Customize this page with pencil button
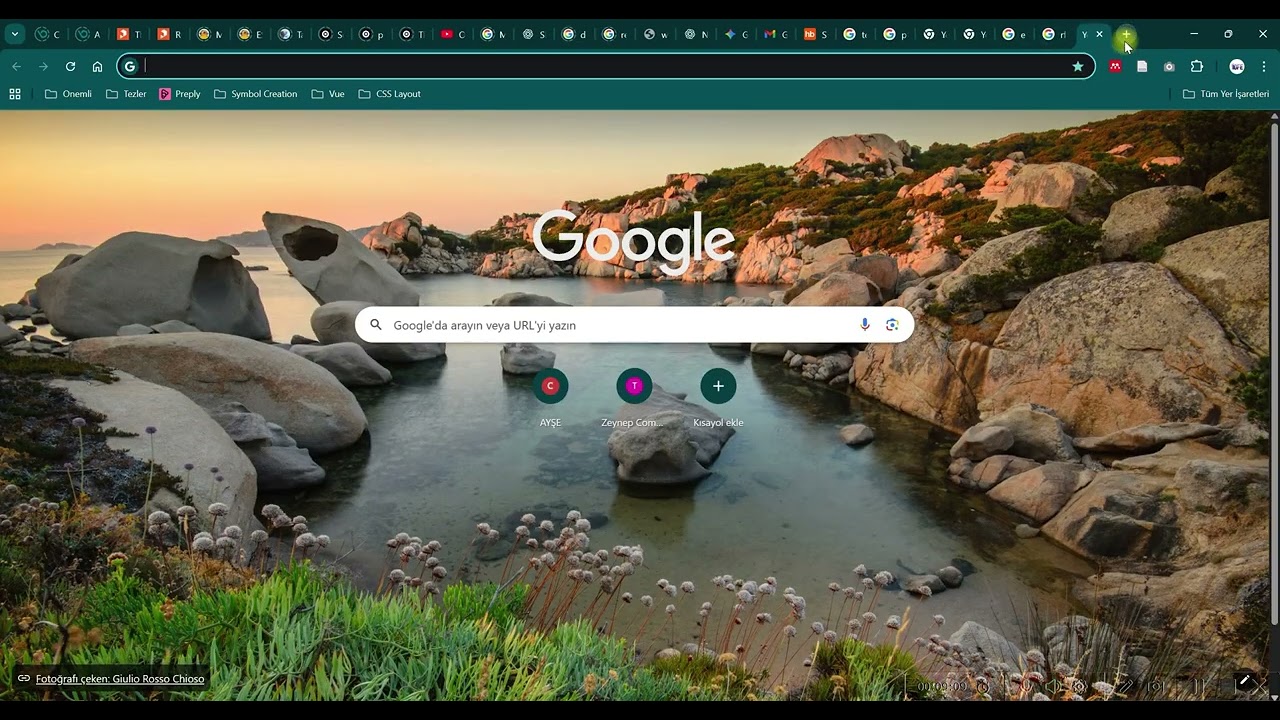1280x720 pixels. 1245,681
